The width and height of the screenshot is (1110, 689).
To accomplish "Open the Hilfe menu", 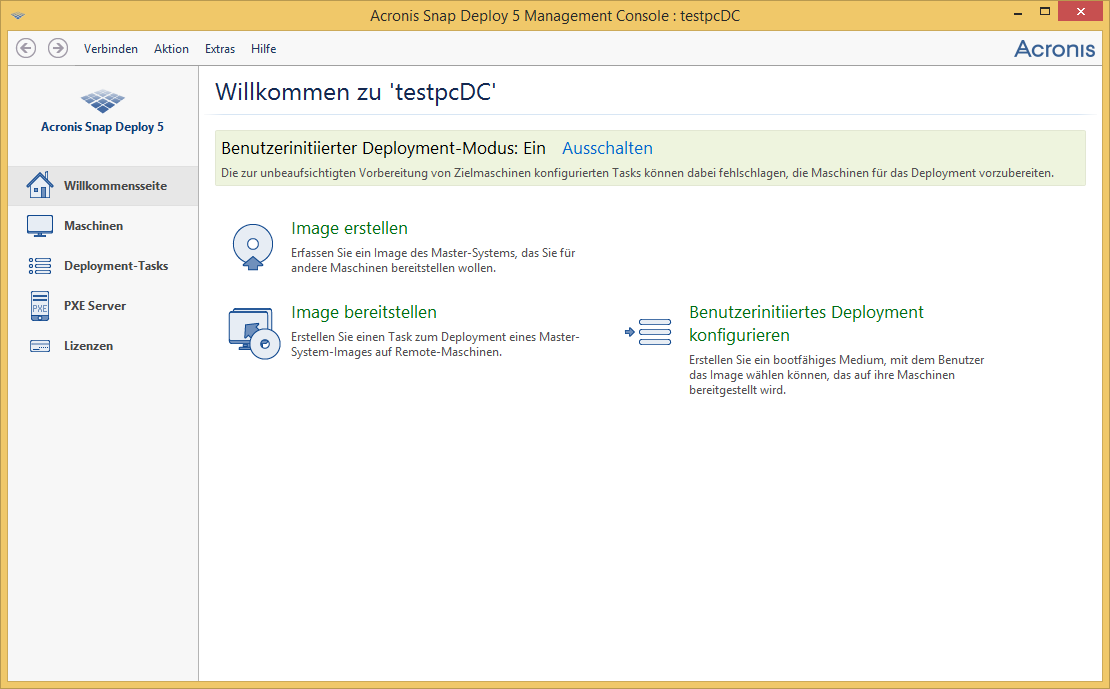I will click(263, 48).
